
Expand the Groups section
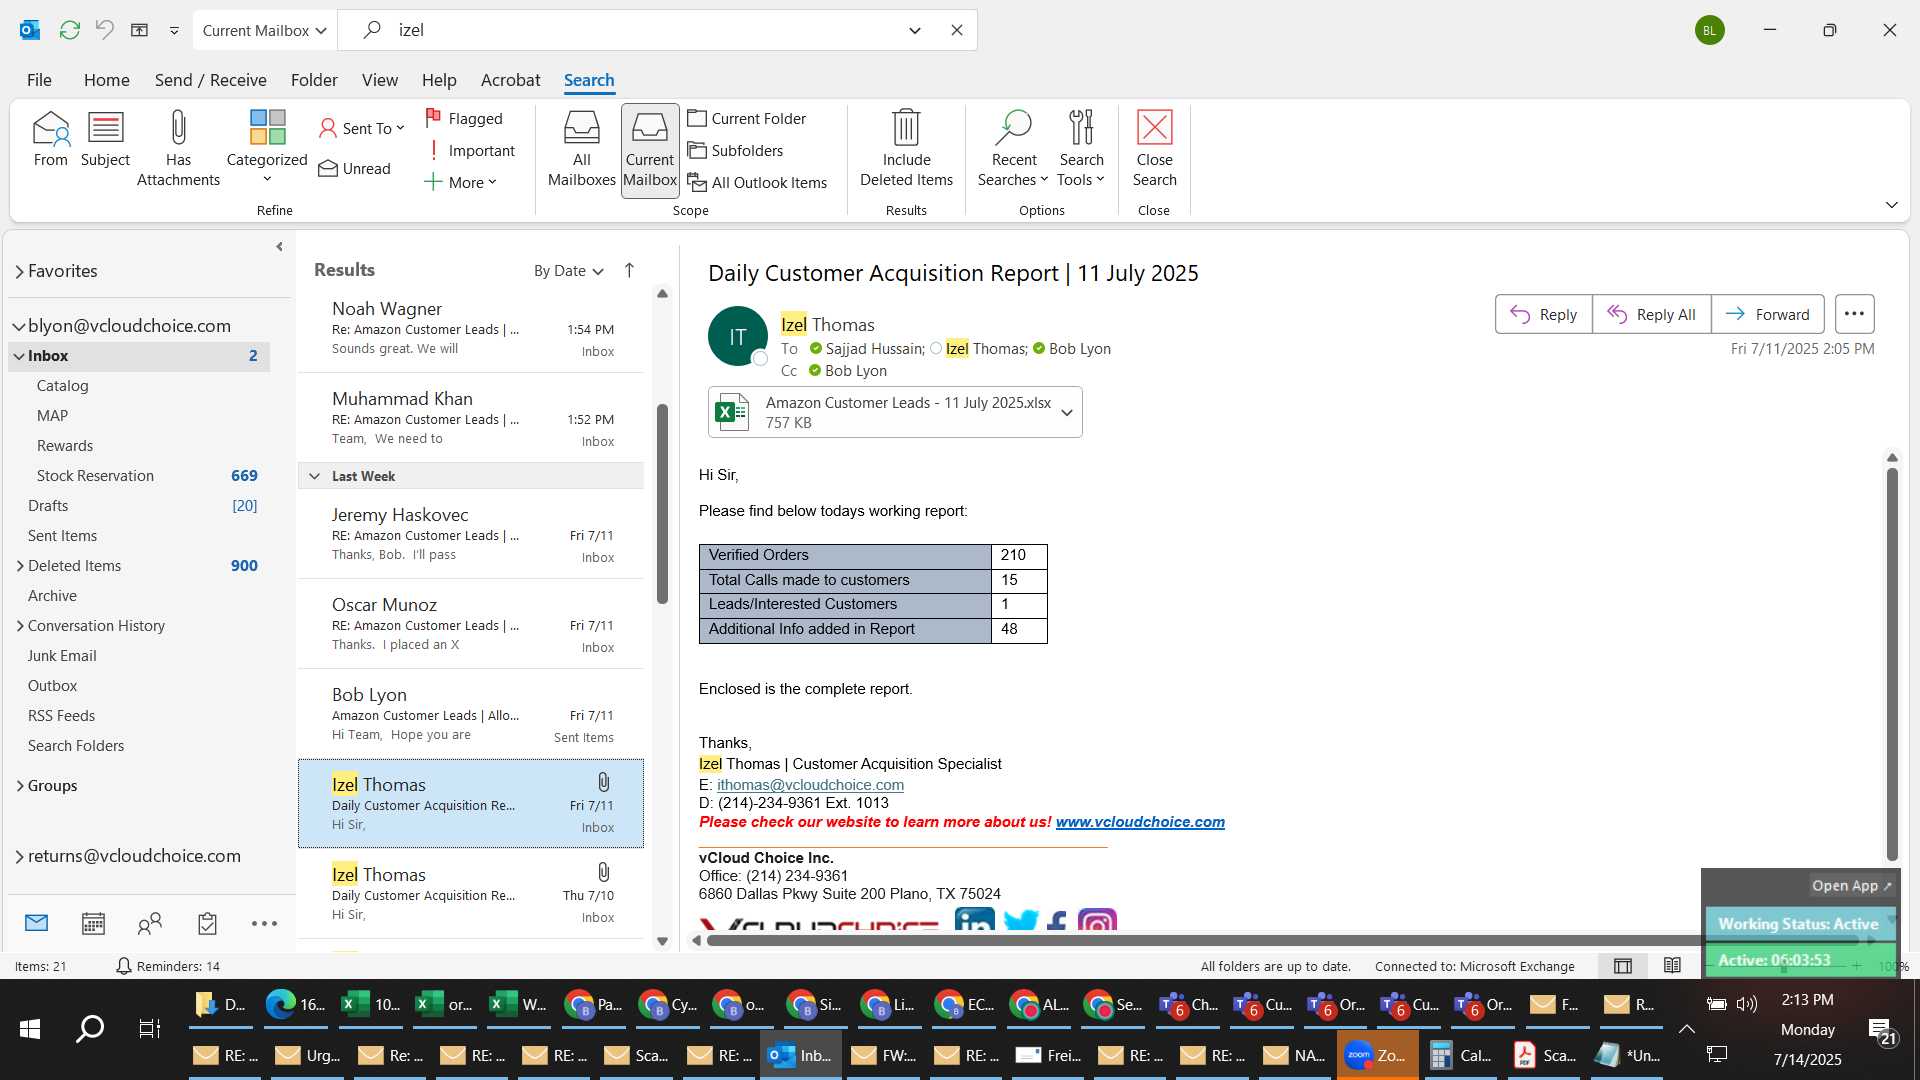point(20,786)
